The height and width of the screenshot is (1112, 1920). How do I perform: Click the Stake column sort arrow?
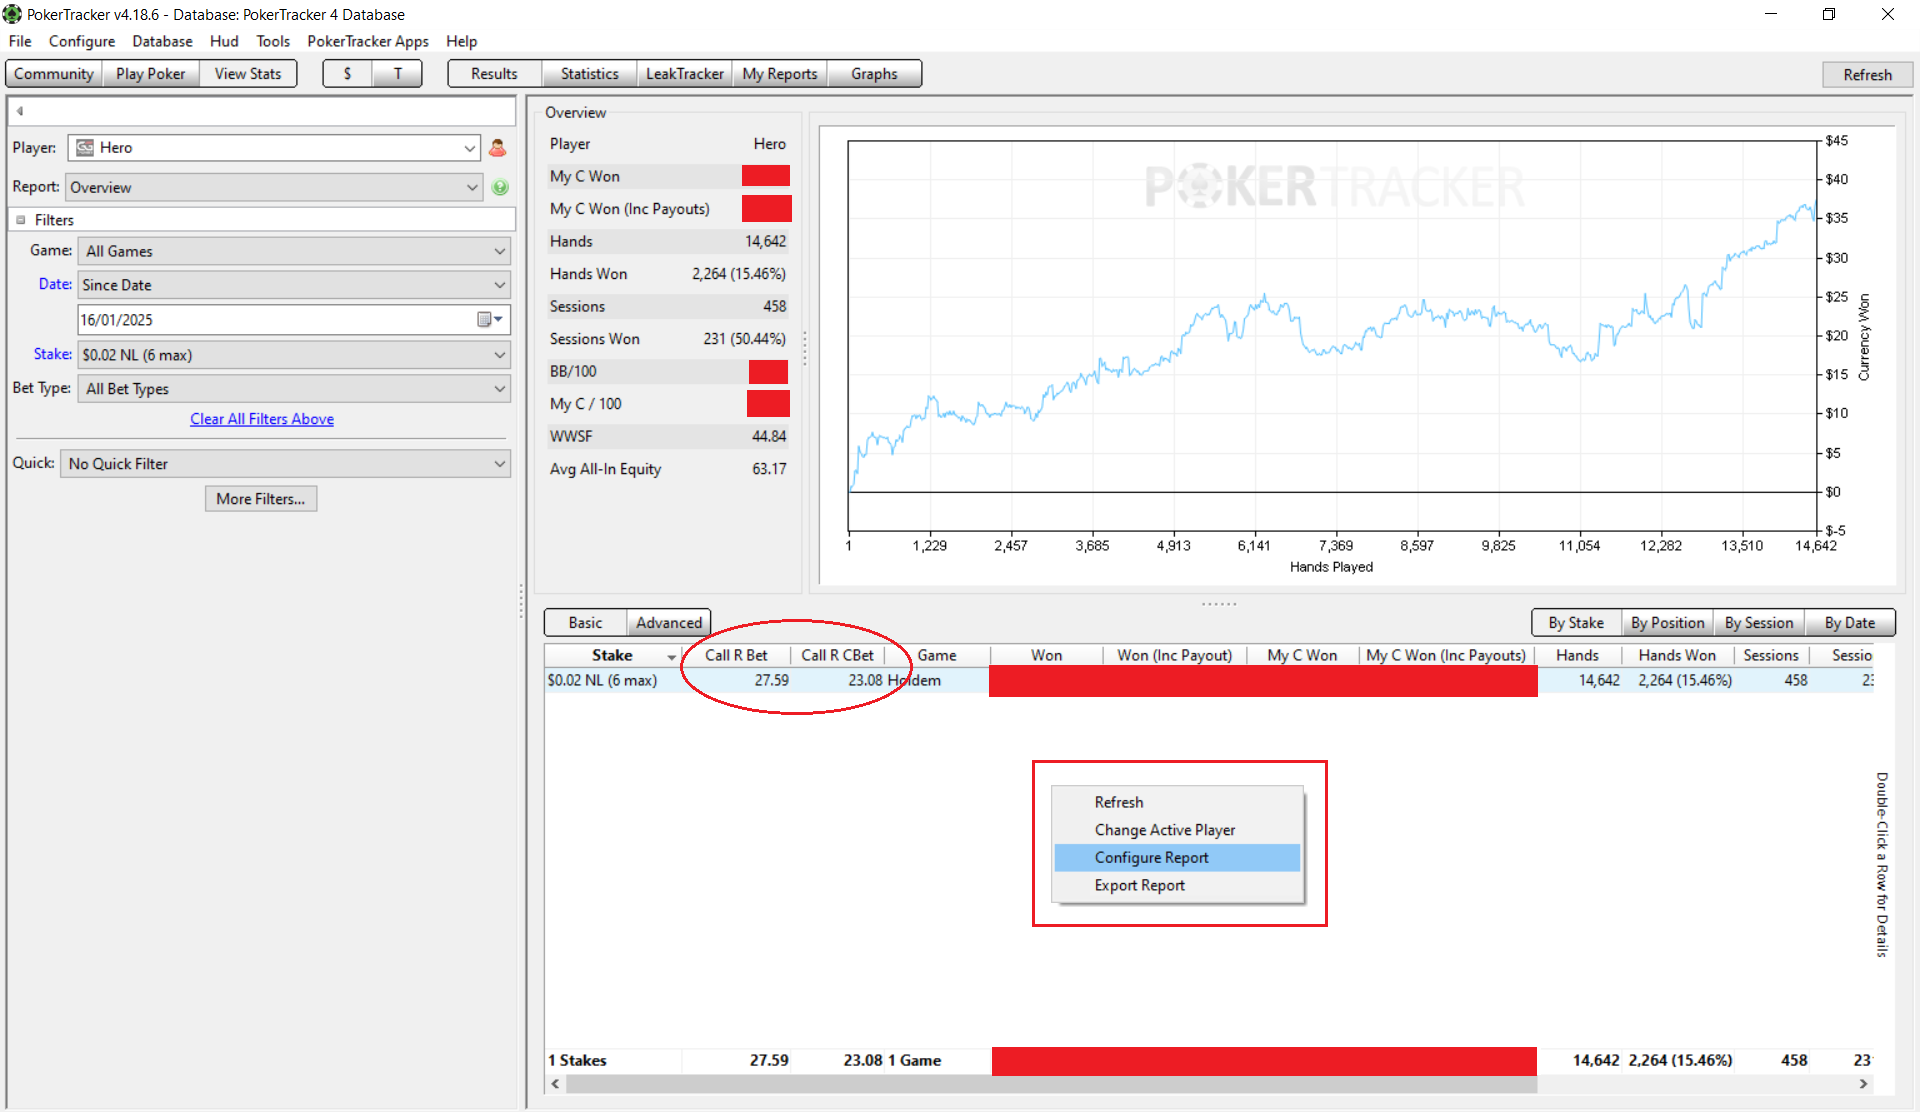671,657
